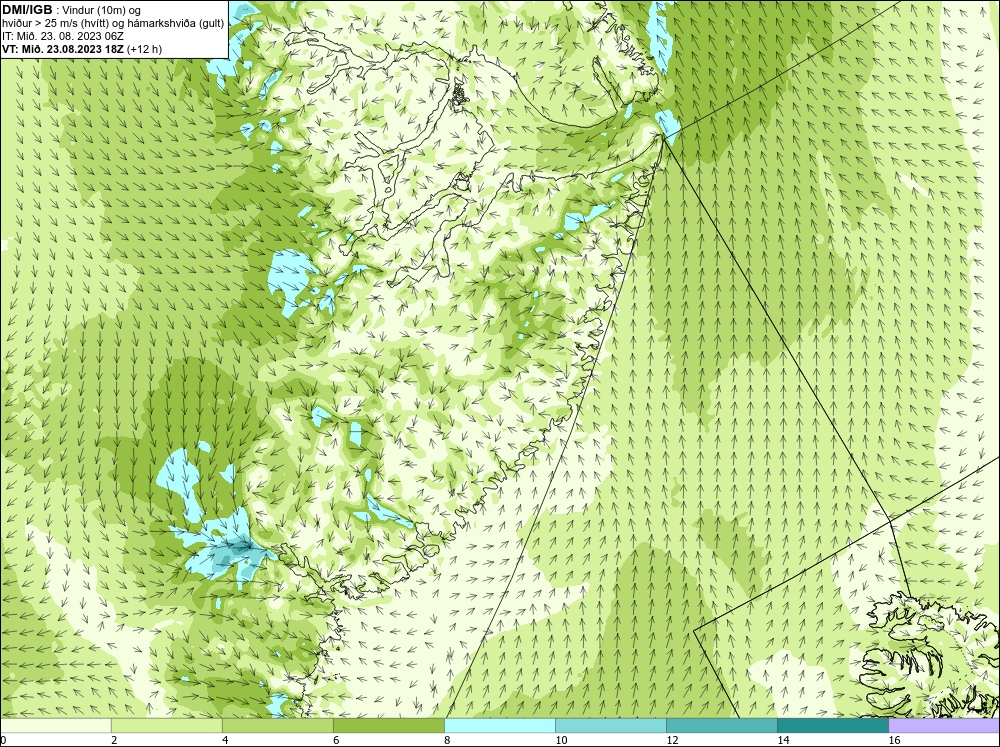Click the 10–12 m/s turquoise swatch
Screen dimensions: 1000x747
[x=611, y=725]
